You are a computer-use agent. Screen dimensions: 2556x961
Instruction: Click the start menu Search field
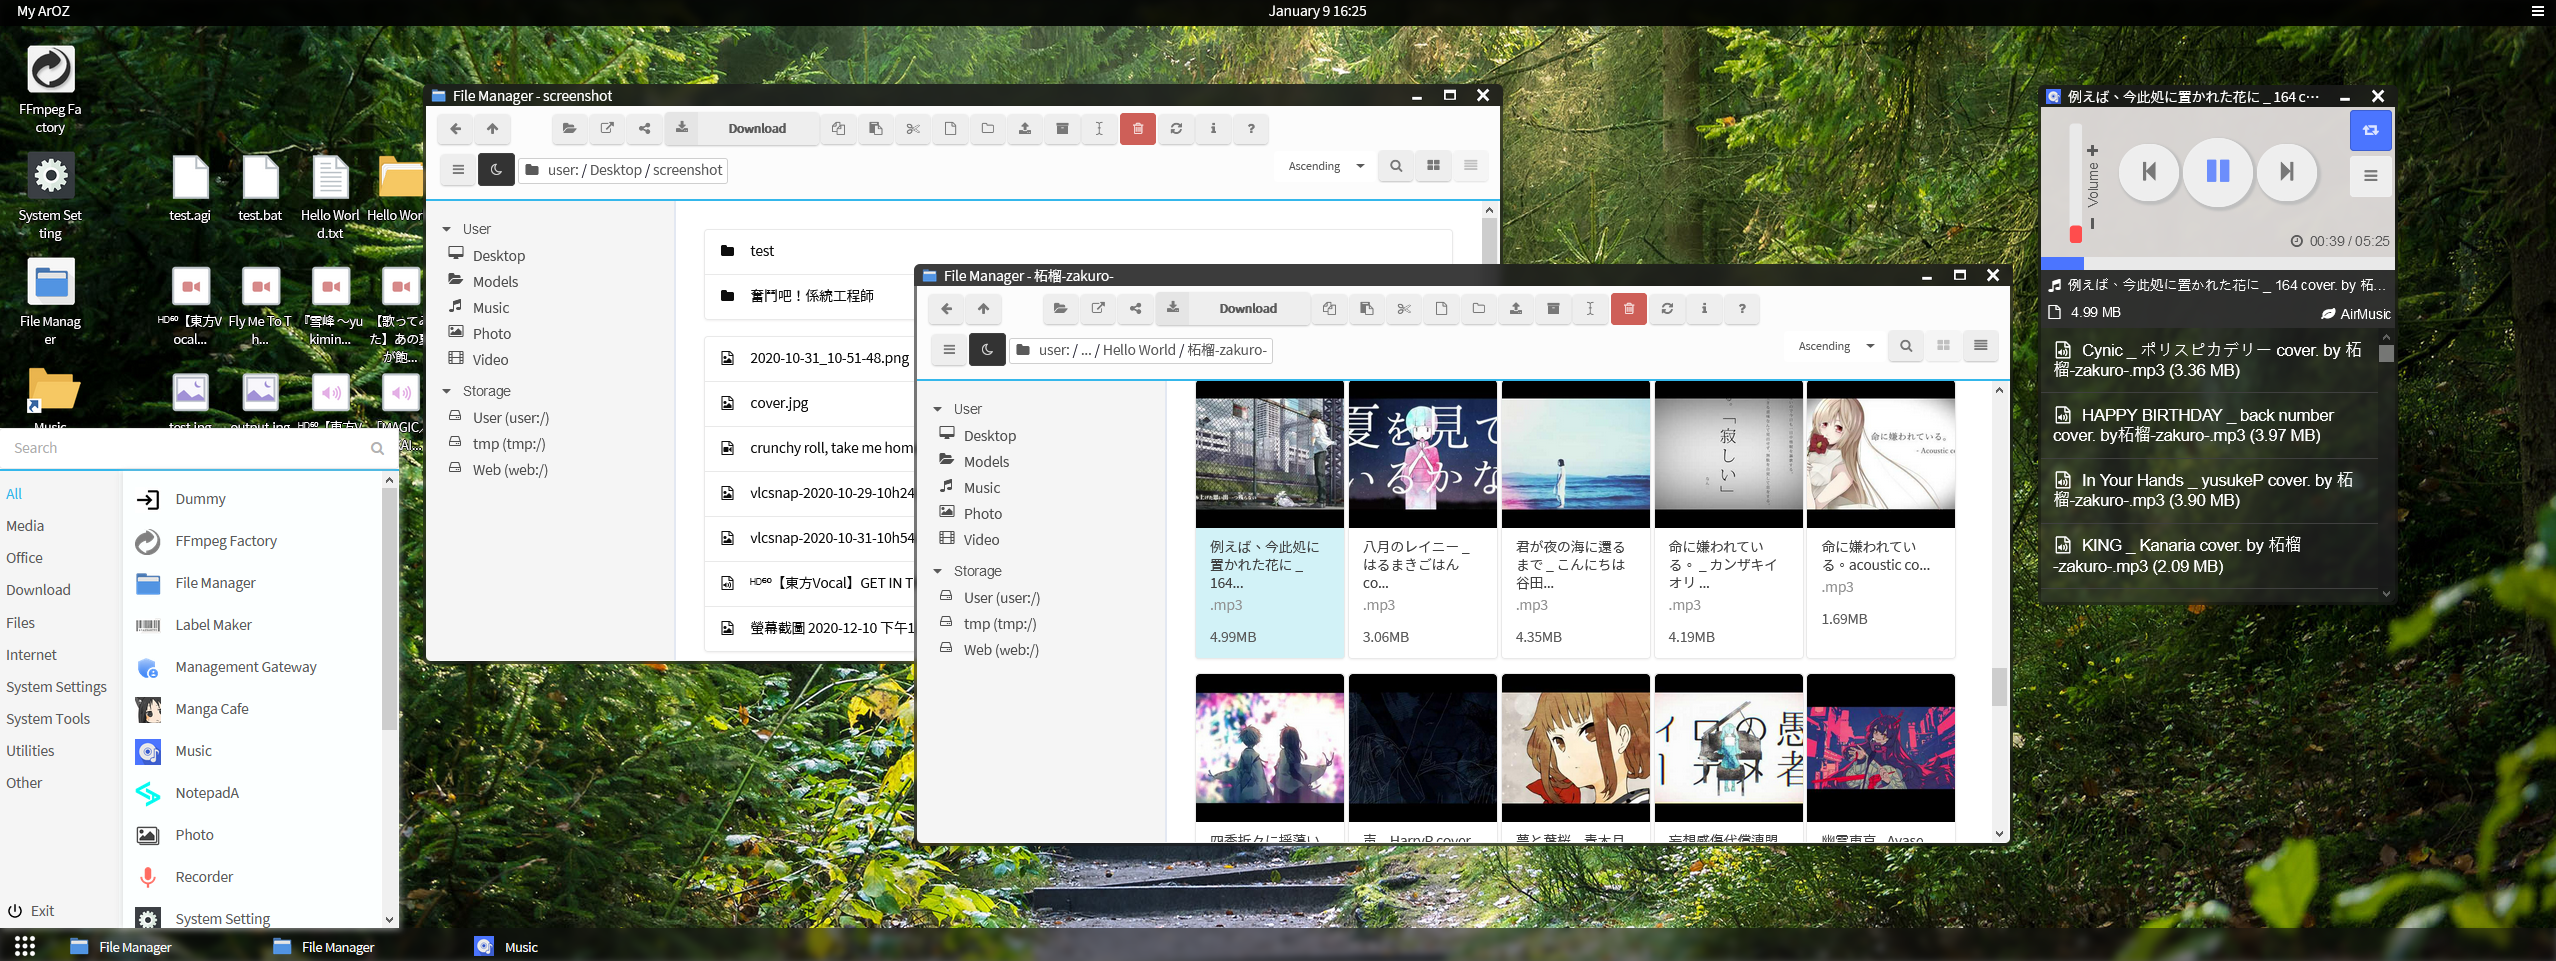(x=188, y=448)
